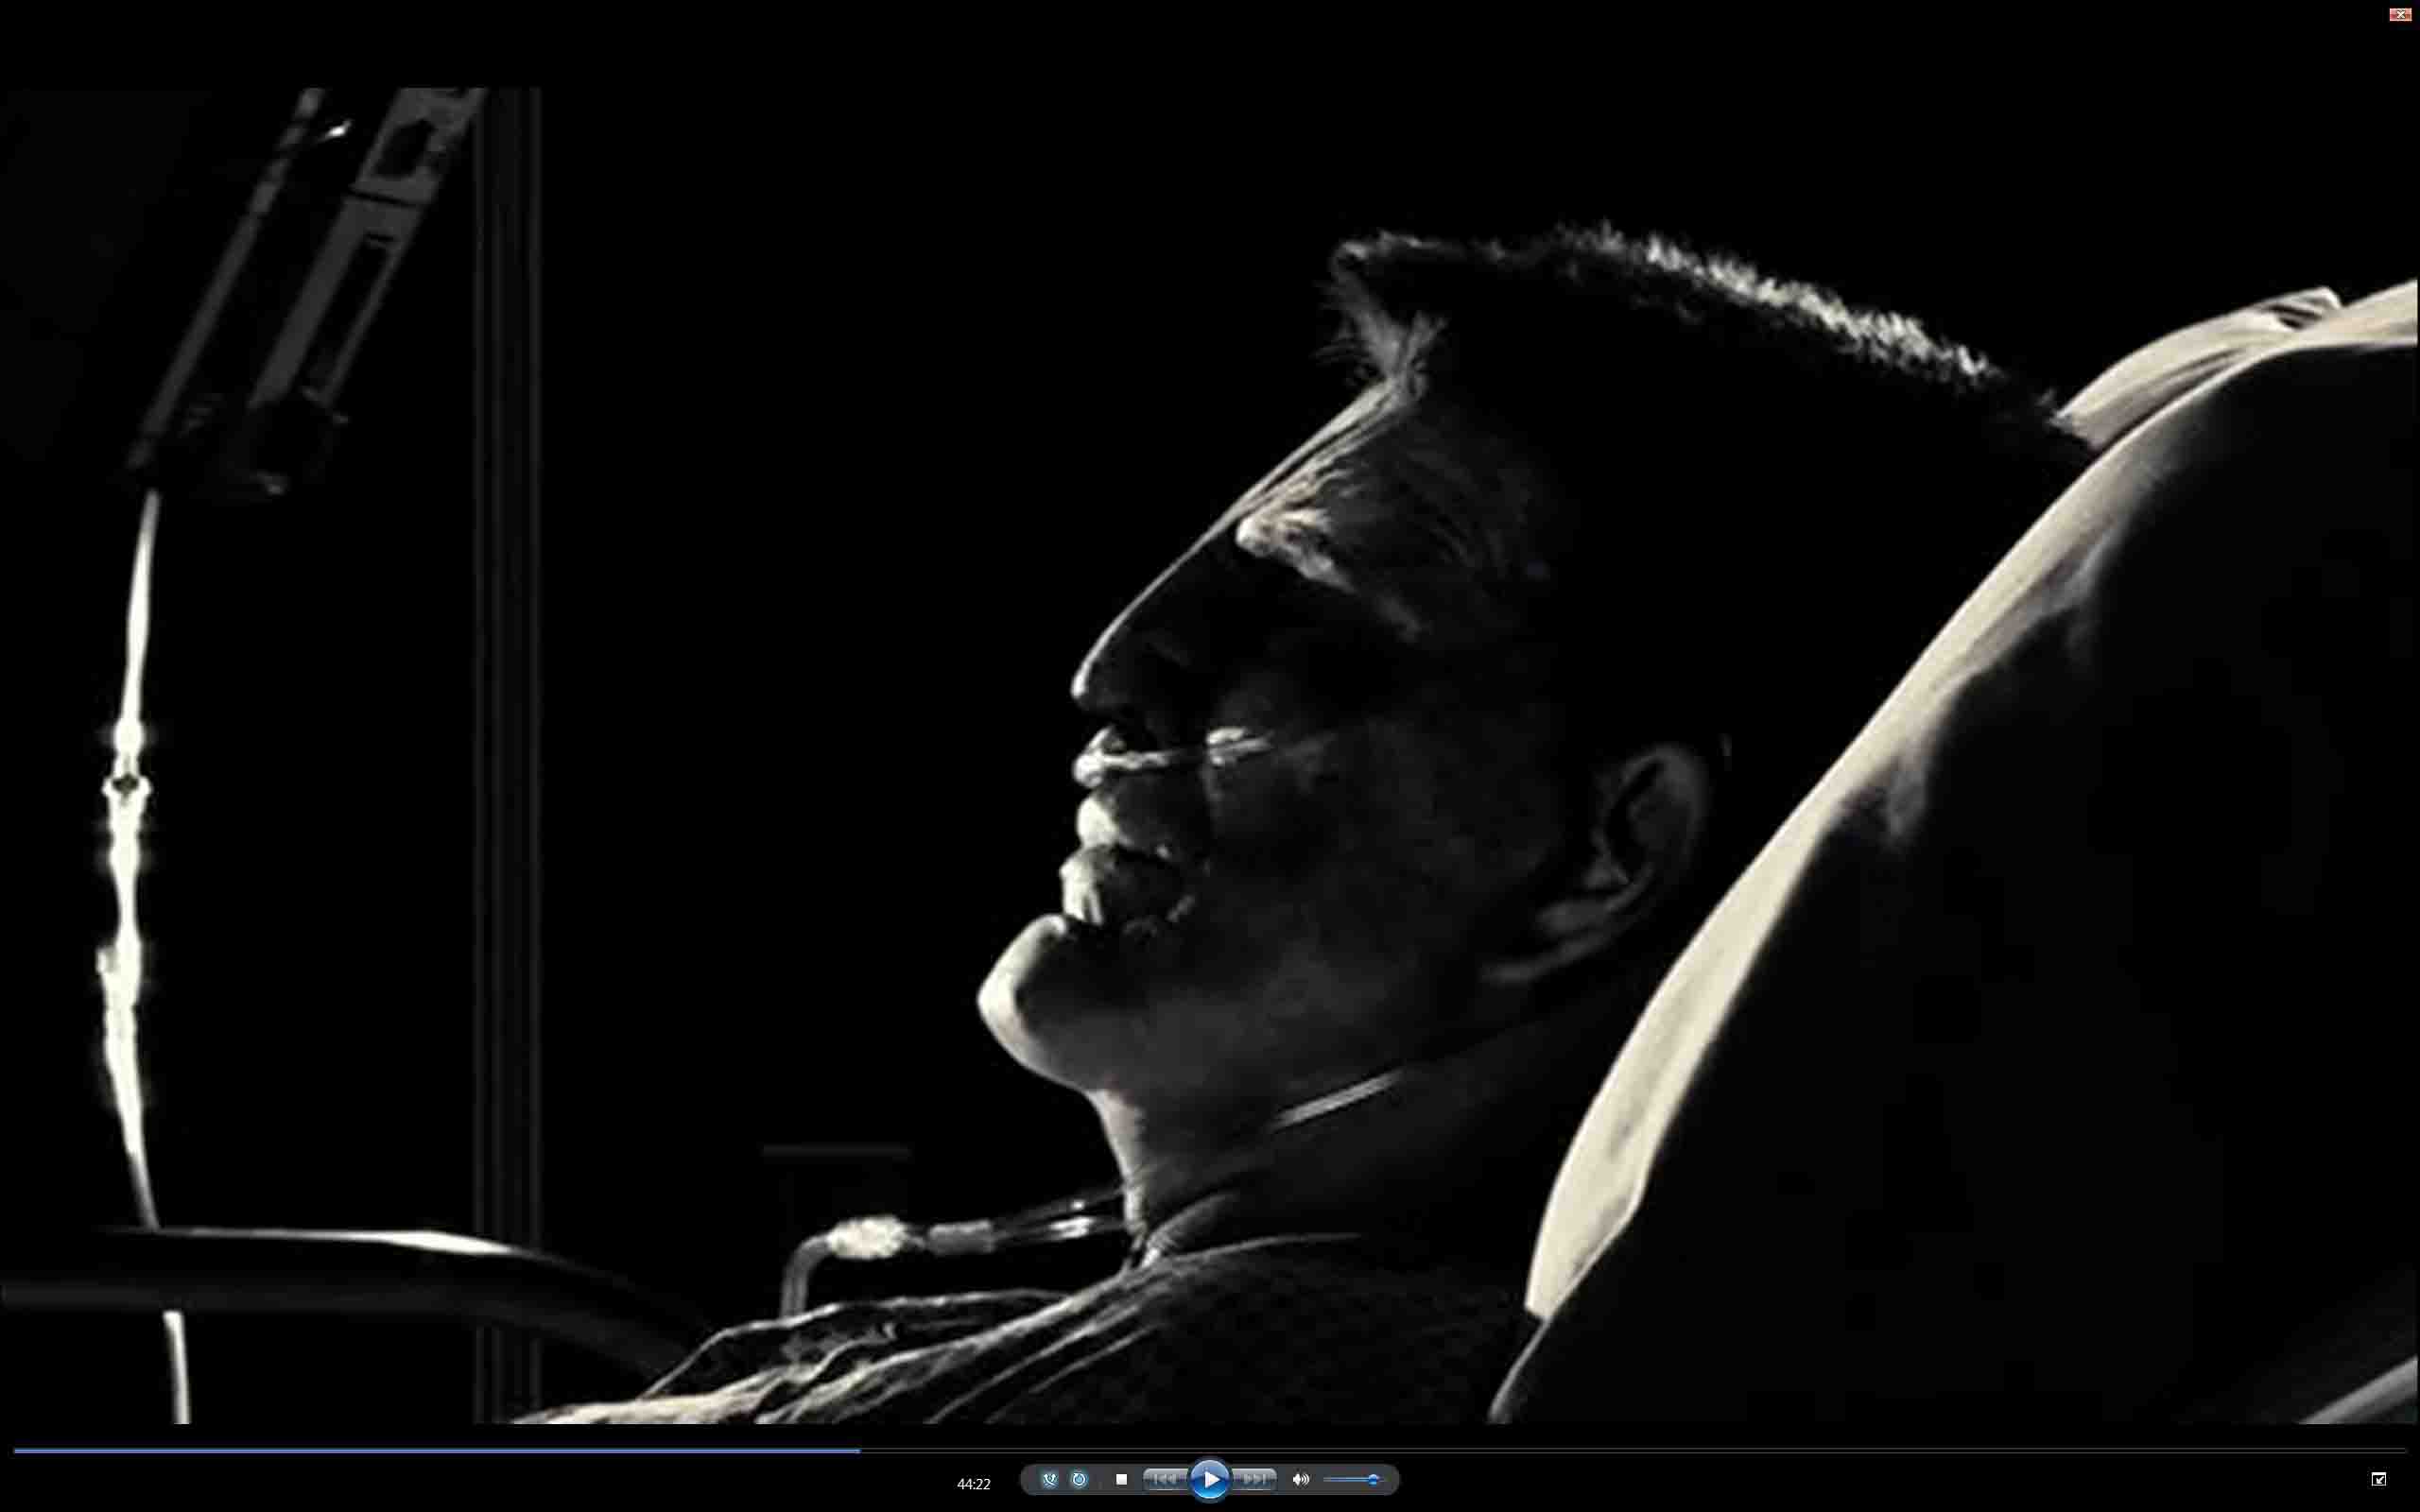Click the volume slider knob
This screenshot has width=2420, height=1512.
coord(1373,1479)
